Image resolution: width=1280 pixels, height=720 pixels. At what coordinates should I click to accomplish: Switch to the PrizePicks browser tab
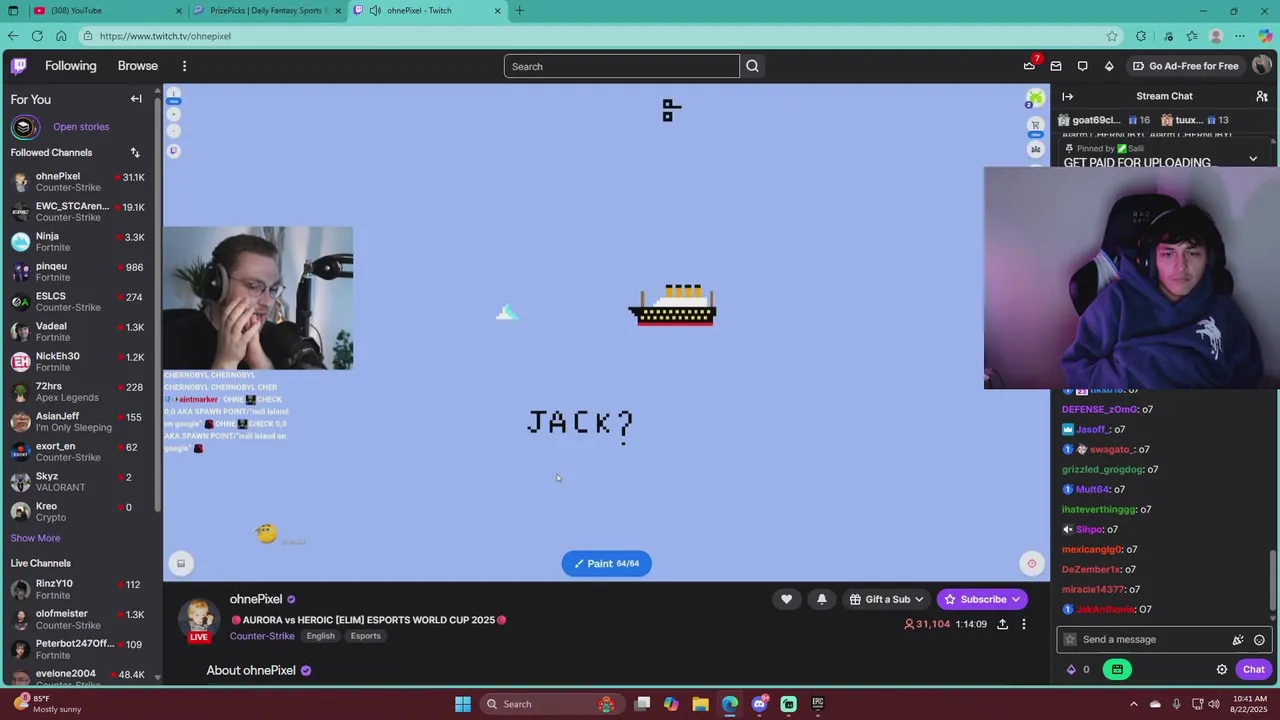267,10
